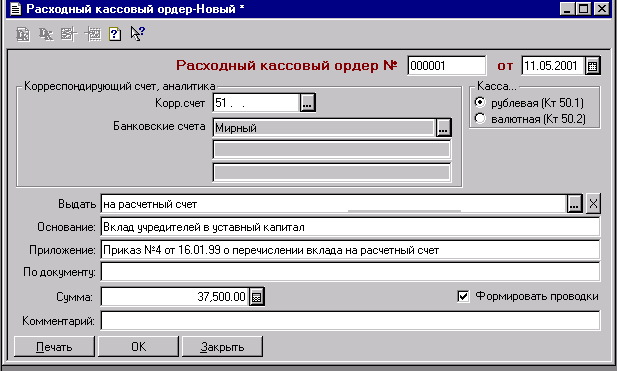Click the fourth toolbar dotted-table icon

pyautogui.click(x=92, y=34)
